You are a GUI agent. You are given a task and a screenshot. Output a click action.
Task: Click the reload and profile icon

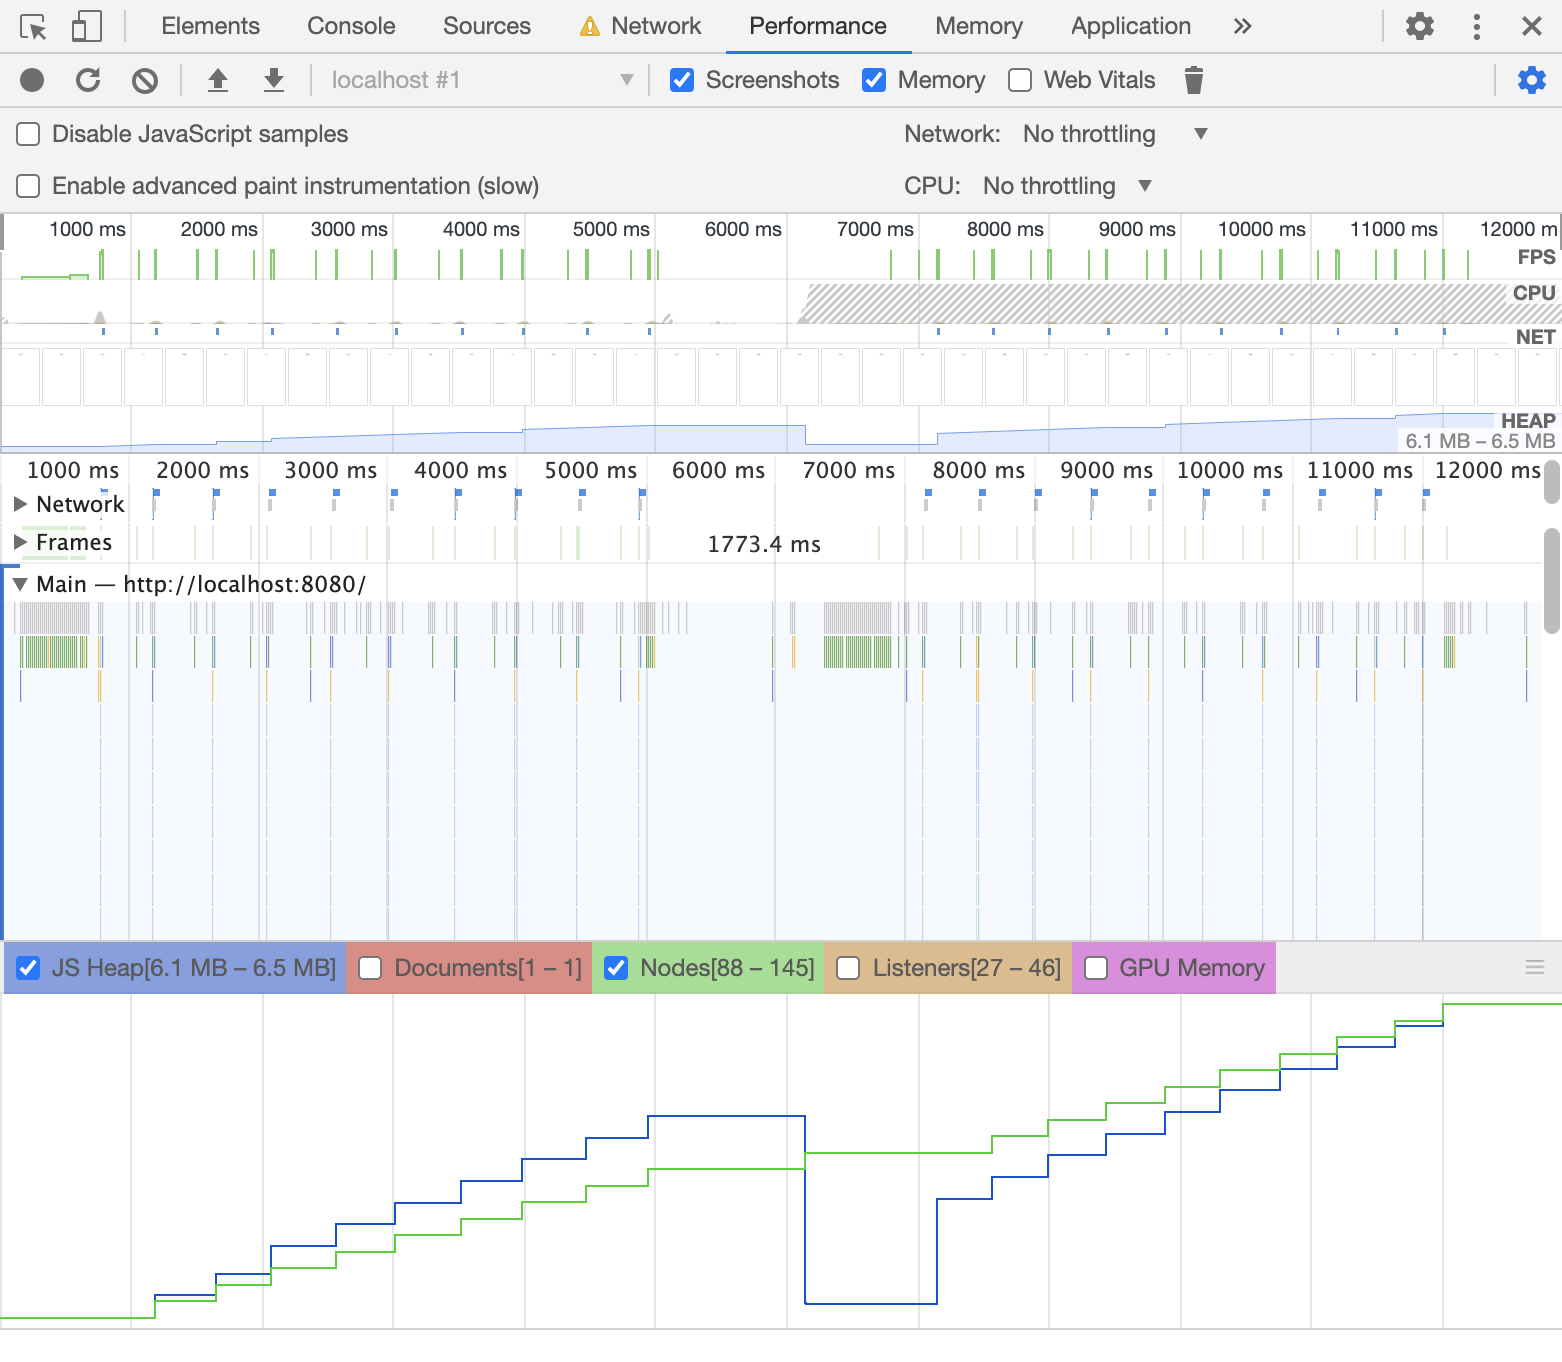click(x=88, y=80)
